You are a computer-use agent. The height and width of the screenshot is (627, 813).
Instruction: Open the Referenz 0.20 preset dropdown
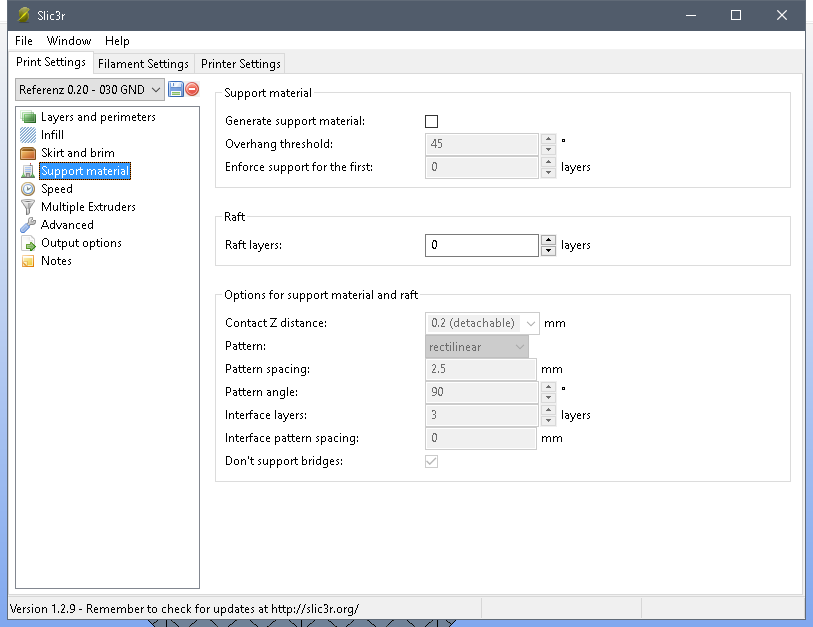point(90,90)
